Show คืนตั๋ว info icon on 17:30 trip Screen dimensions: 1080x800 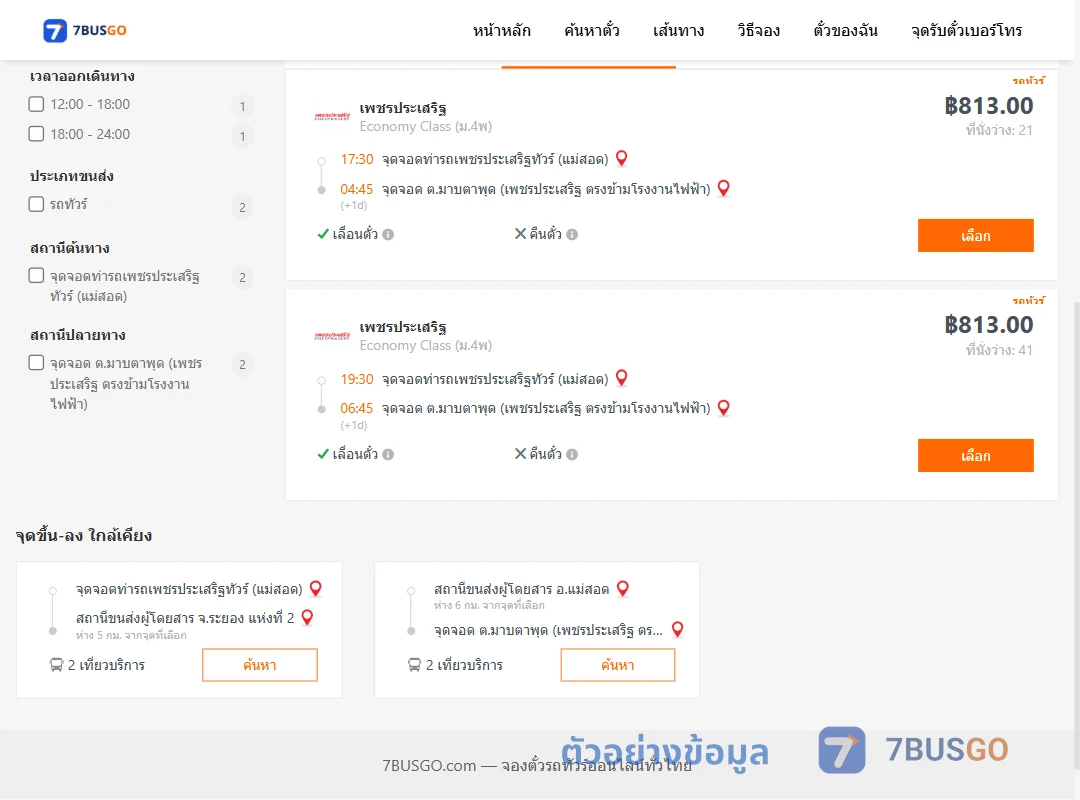pos(572,234)
